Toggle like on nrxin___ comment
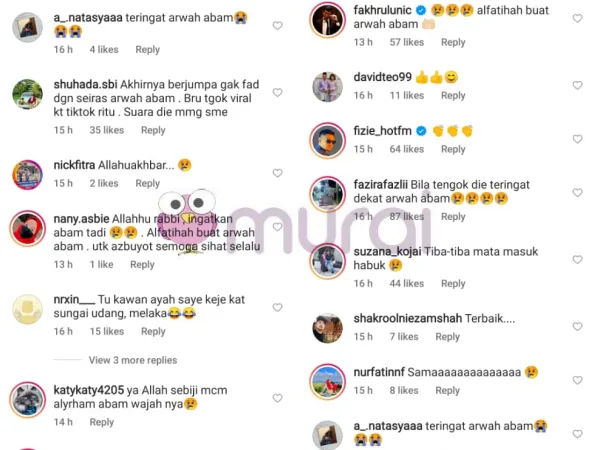The height and width of the screenshot is (450, 600). pos(277,308)
